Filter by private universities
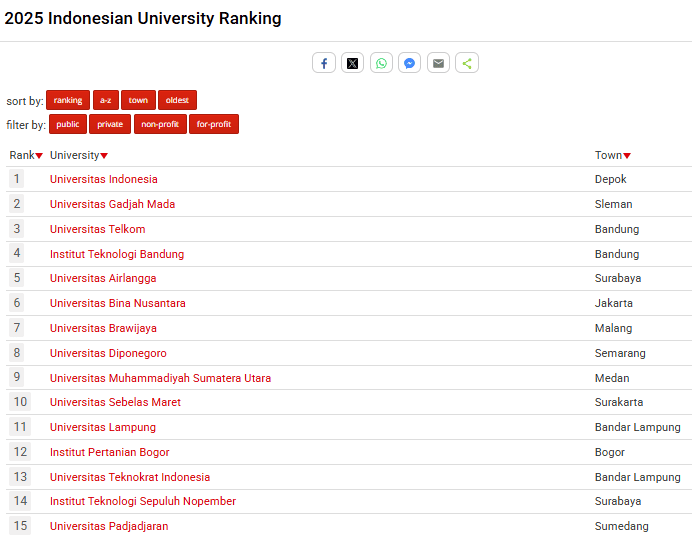 coord(110,124)
